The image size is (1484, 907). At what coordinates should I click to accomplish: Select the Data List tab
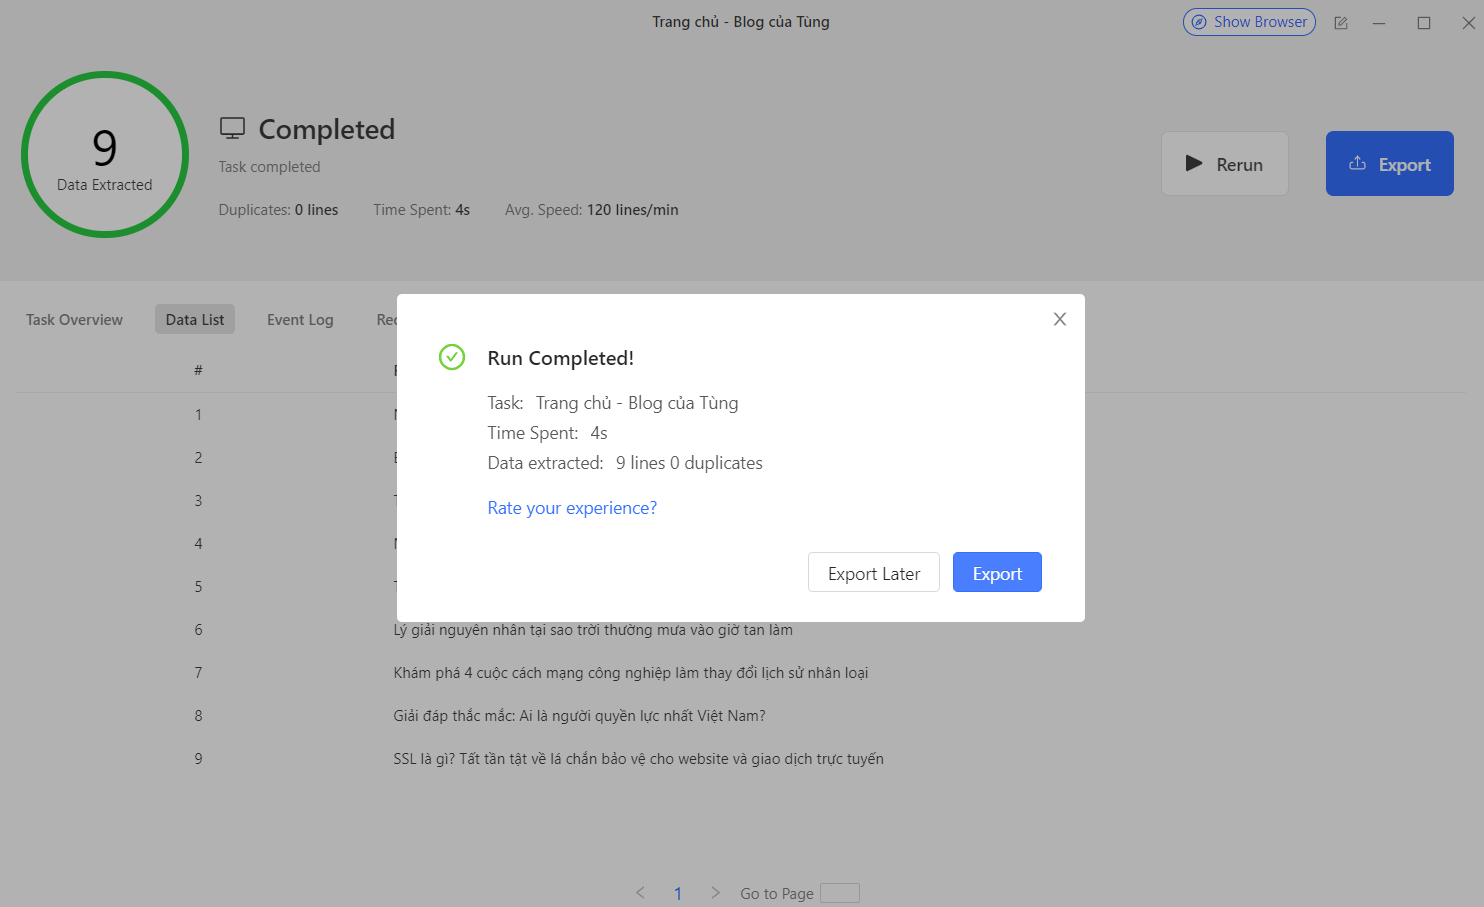(x=195, y=320)
